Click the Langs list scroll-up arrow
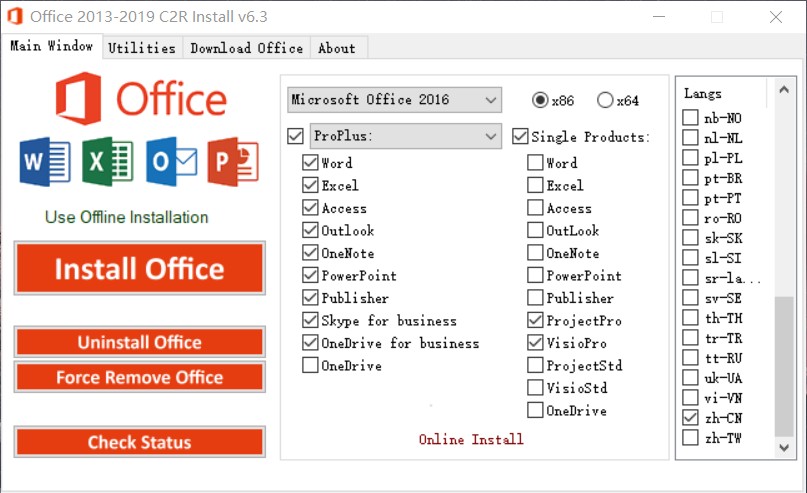 (x=784, y=90)
